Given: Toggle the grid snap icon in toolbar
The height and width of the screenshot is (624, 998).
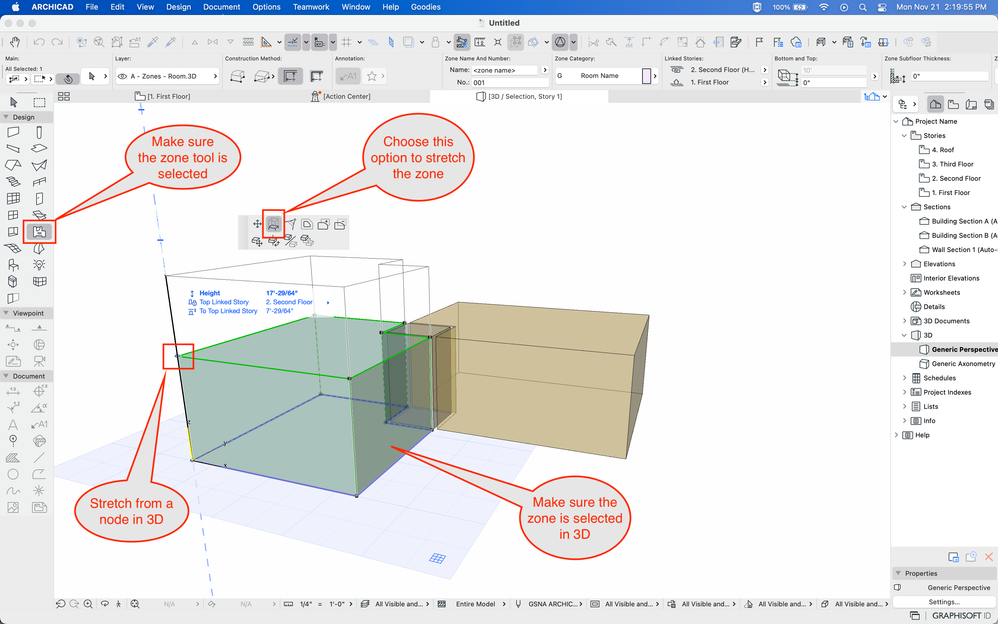Looking at the screenshot, I should (x=346, y=42).
